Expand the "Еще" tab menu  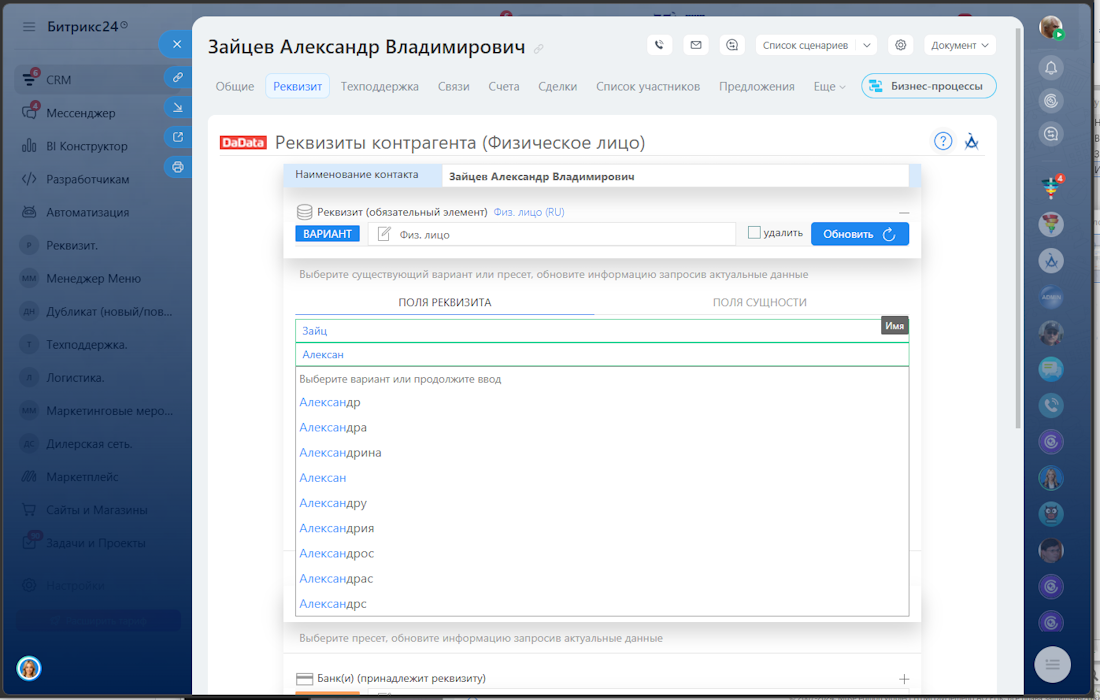829,87
